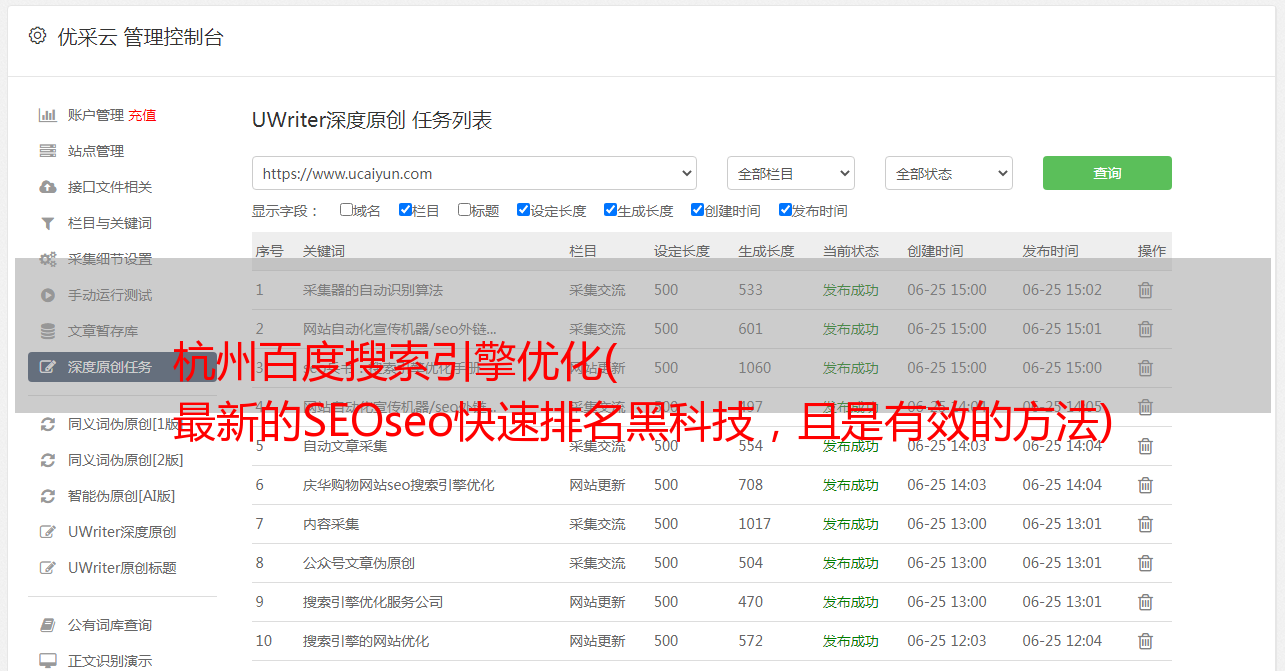Screen dimensions: 1285x671
Task: Delete the task 采集器的自动识别算法
Action: click(1145, 290)
